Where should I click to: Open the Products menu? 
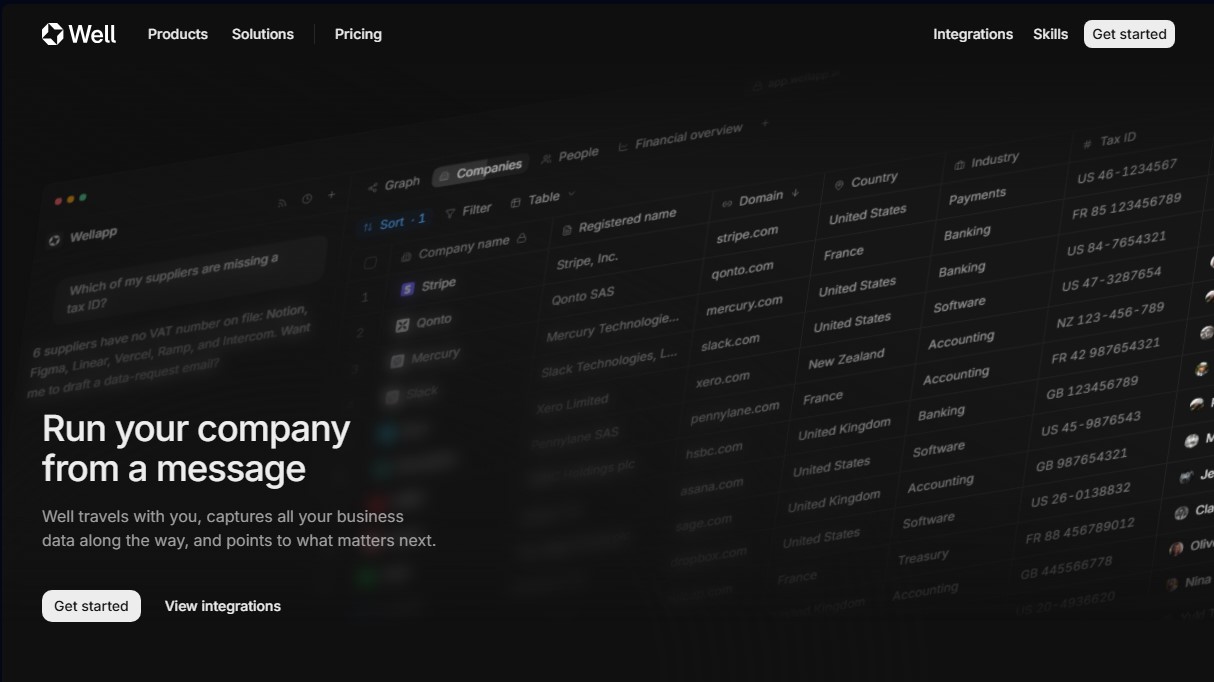click(x=178, y=34)
